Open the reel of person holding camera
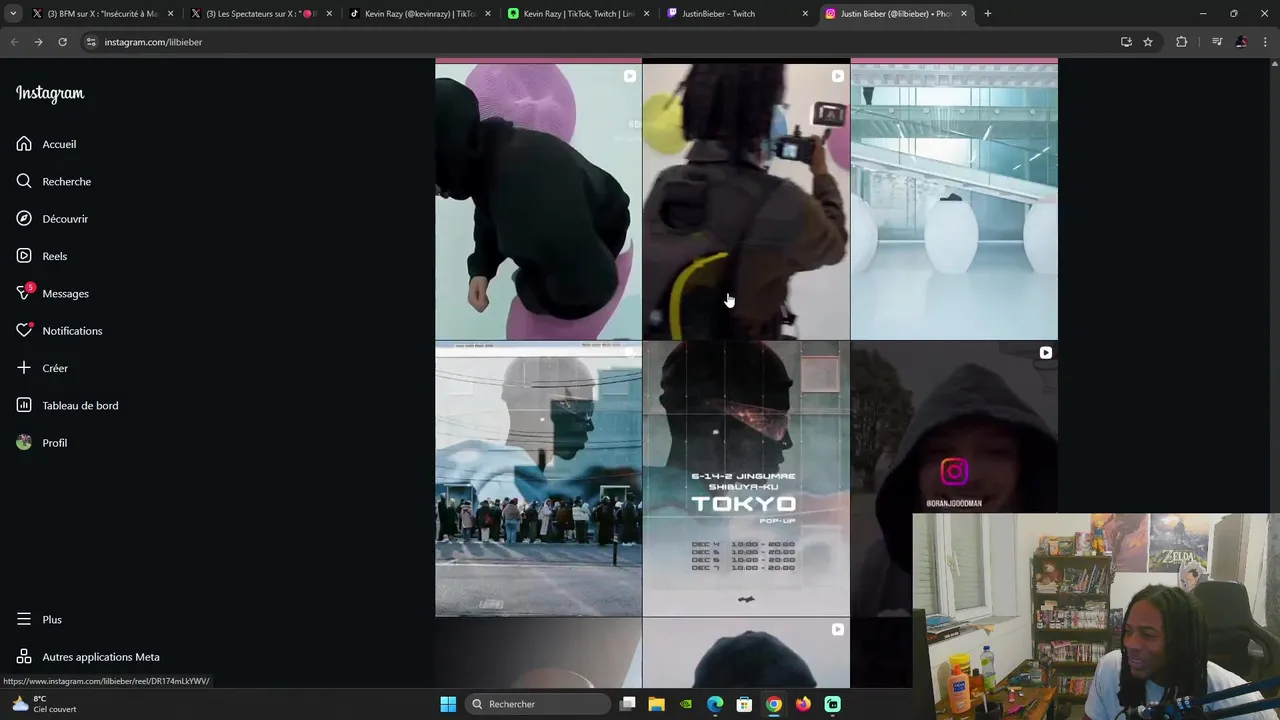 pos(746,202)
